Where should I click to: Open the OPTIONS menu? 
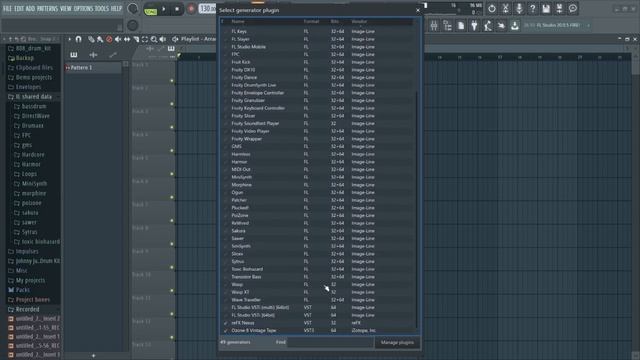pos(83,9)
